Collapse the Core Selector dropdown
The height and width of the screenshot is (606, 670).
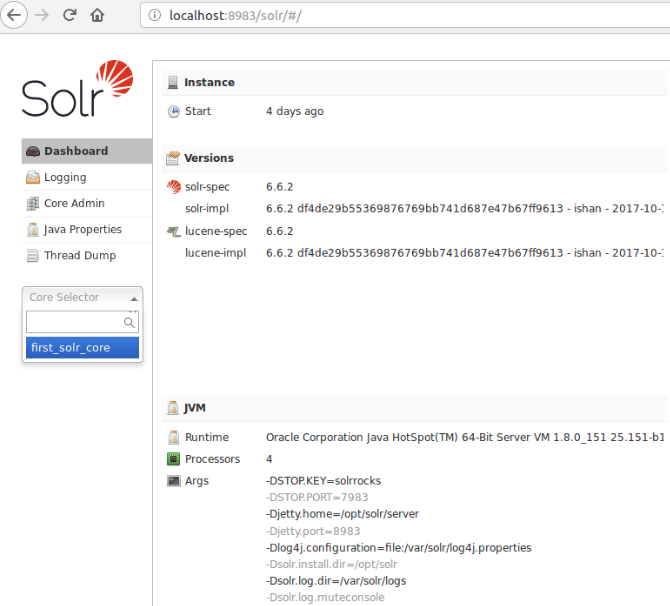pos(82,297)
